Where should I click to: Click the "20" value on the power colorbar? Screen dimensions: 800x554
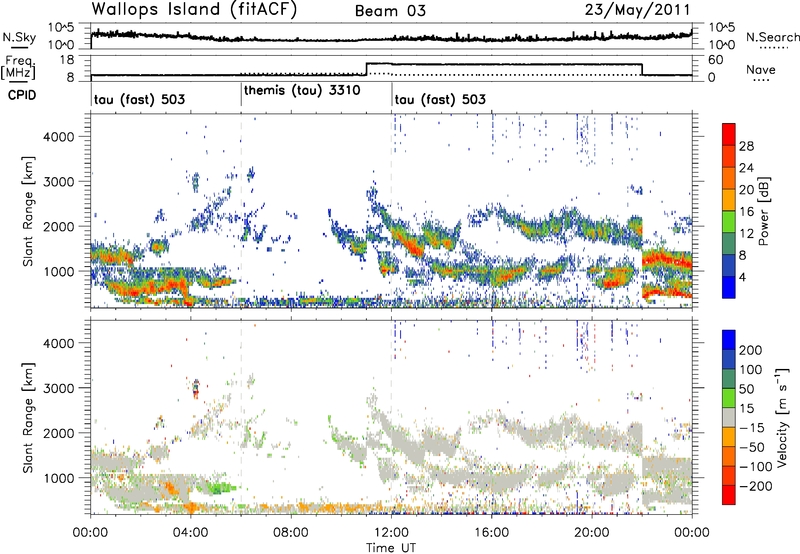click(x=746, y=190)
